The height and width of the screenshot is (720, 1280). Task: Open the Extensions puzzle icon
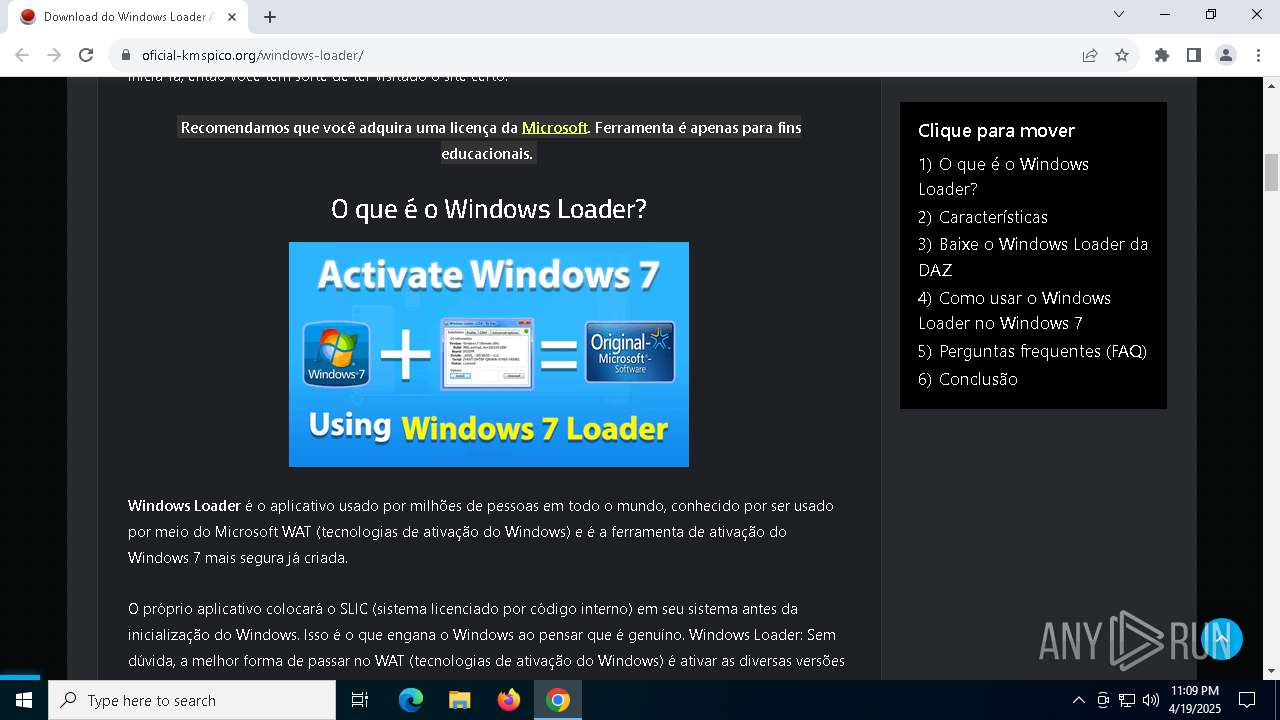pos(1162,56)
